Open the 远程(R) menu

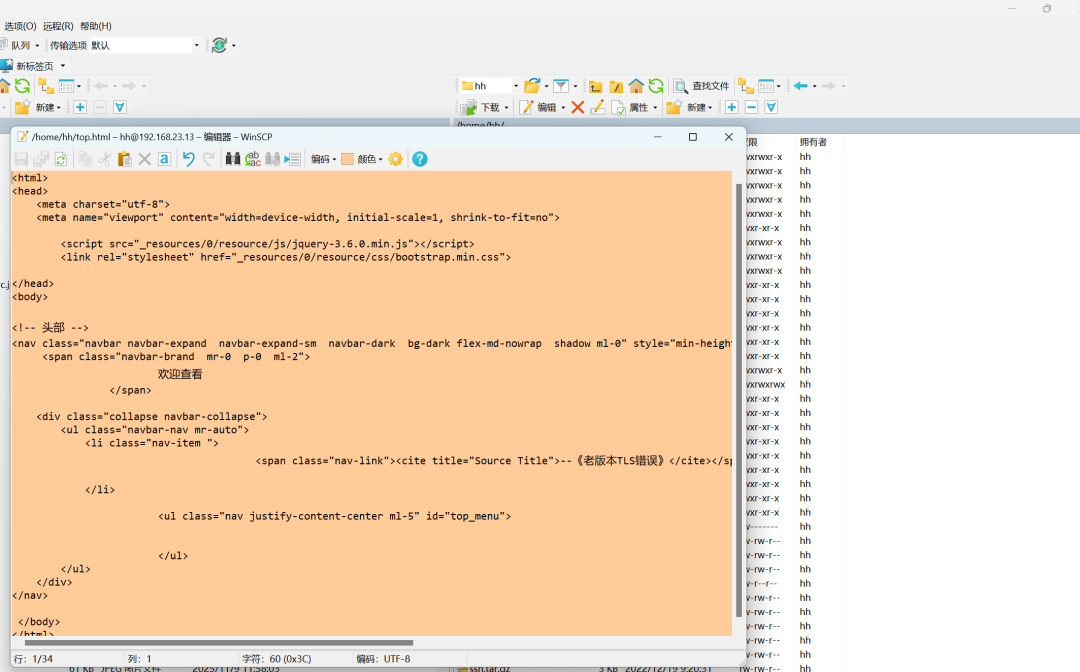[58, 26]
